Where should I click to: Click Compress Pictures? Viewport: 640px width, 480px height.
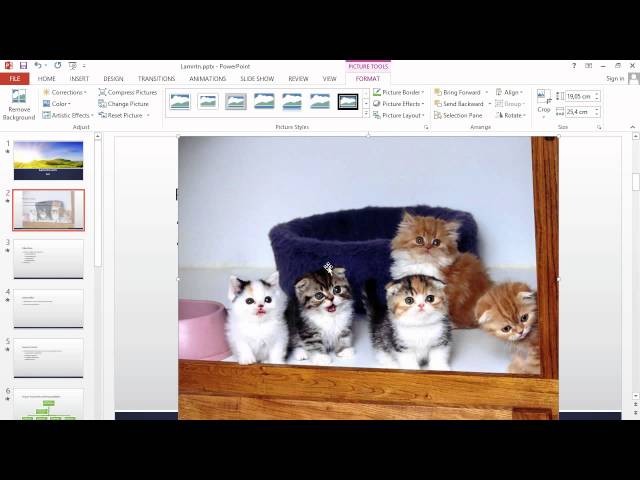click(131, 92)
